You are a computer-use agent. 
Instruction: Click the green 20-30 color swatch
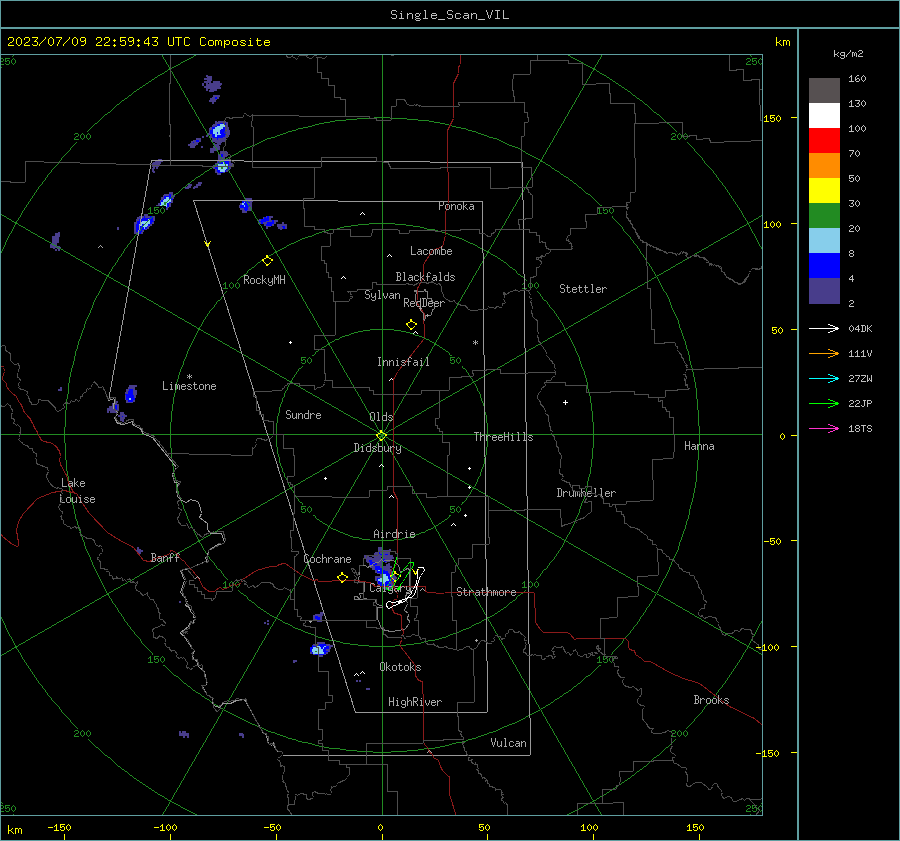[824, 215]
